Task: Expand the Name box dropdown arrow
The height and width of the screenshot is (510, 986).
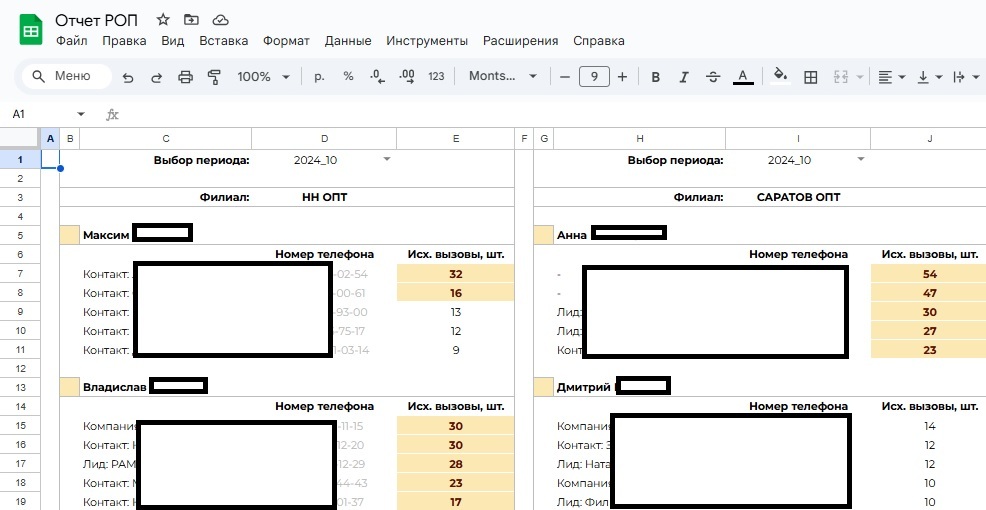Action: click(80, 114)
